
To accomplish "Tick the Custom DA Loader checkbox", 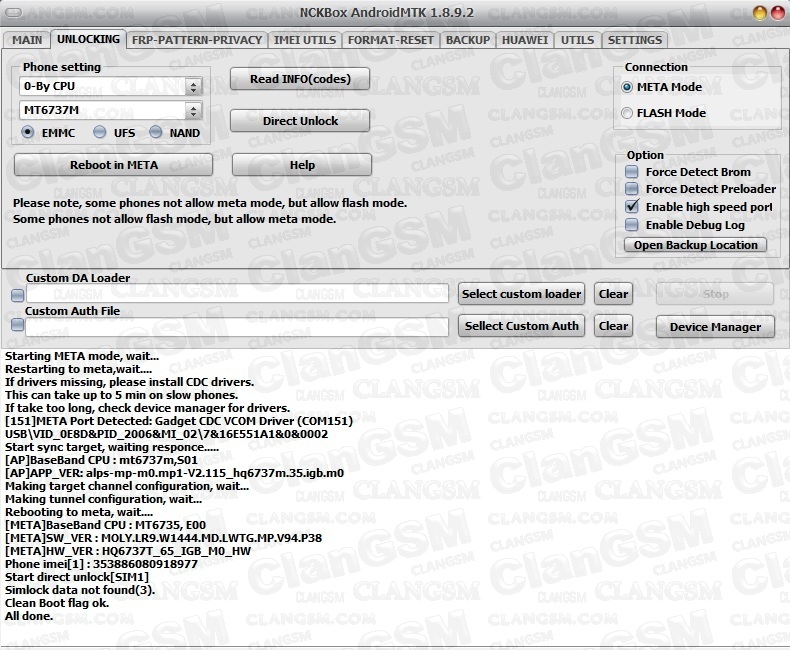I will tap(18, 295).
